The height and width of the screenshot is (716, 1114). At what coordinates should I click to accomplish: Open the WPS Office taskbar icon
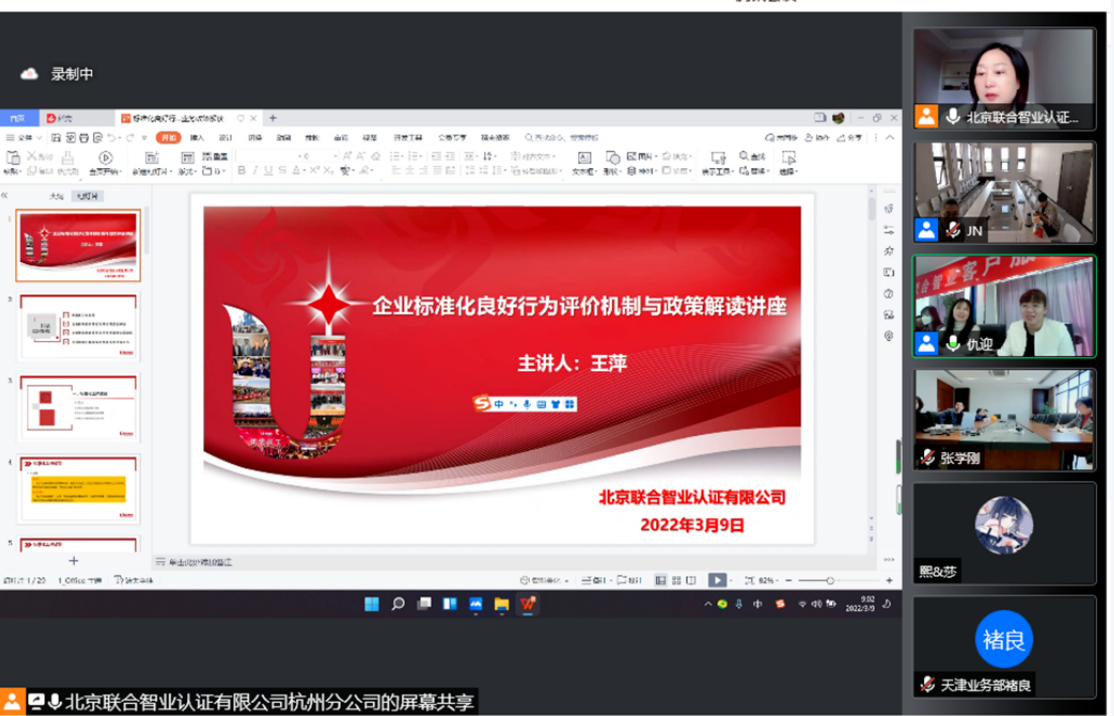click(x=528, y=604)
